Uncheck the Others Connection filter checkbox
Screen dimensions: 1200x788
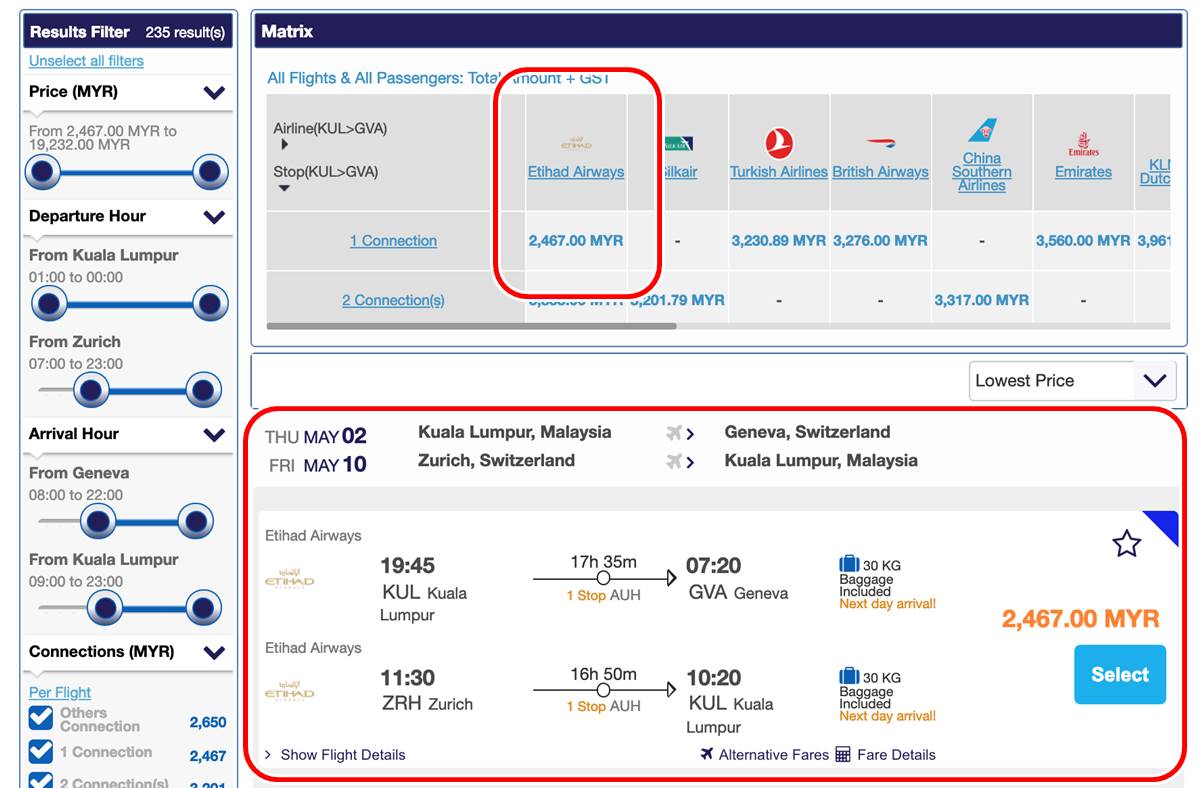(41, 718)
